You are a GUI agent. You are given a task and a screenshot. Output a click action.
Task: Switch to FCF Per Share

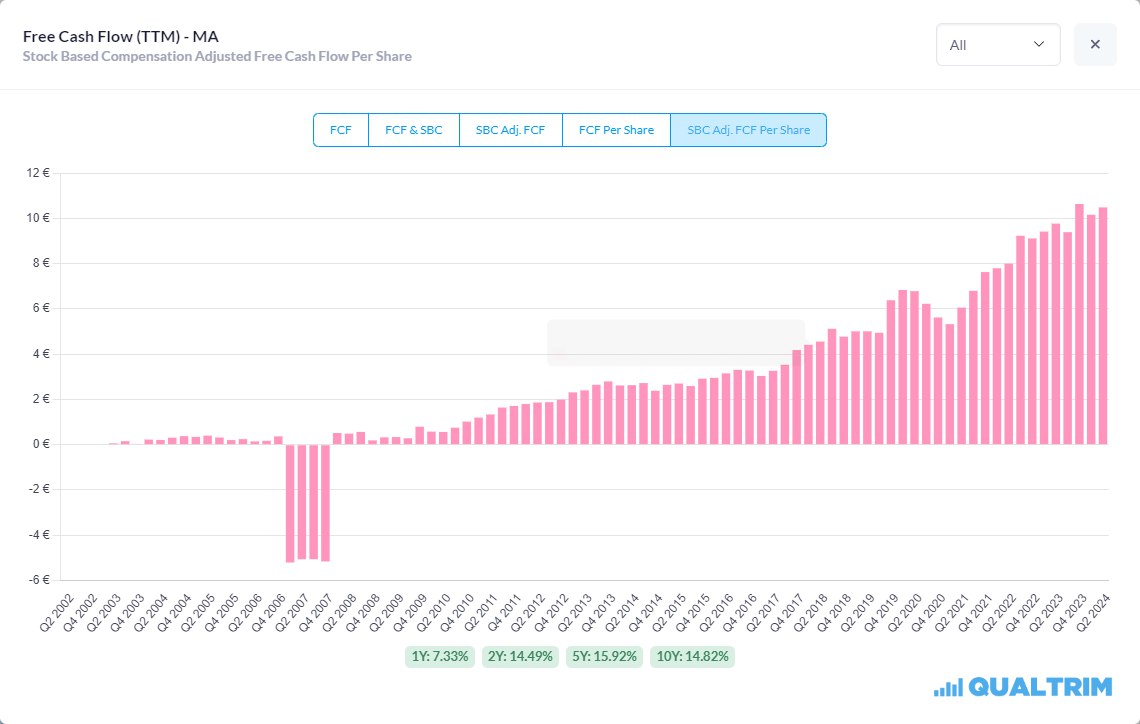pos(616,130)
